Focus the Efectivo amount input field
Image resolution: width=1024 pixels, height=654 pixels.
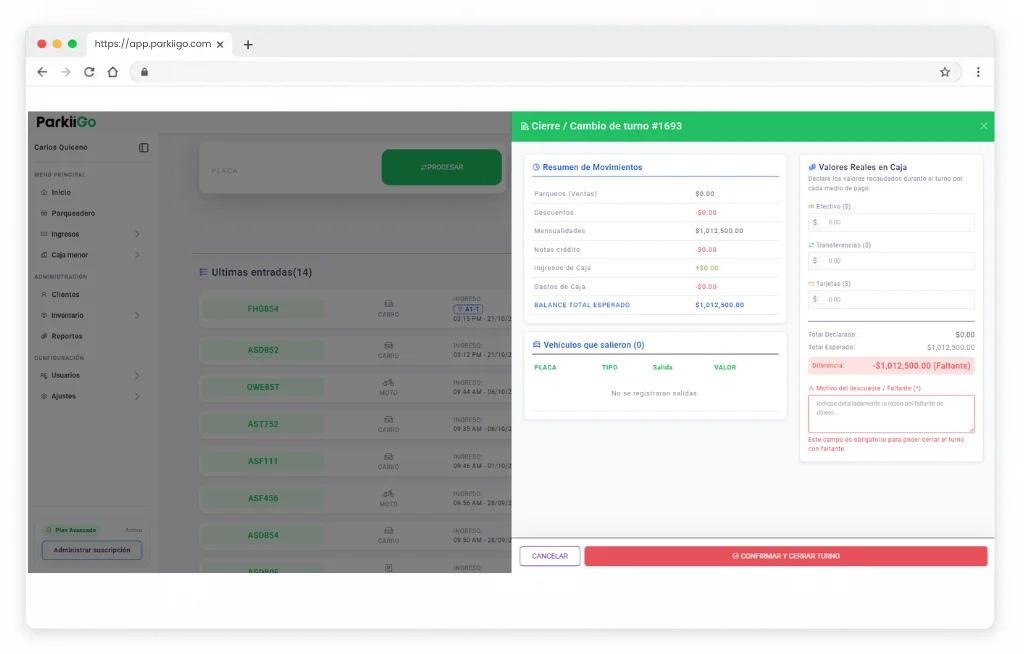coord(891,222)
